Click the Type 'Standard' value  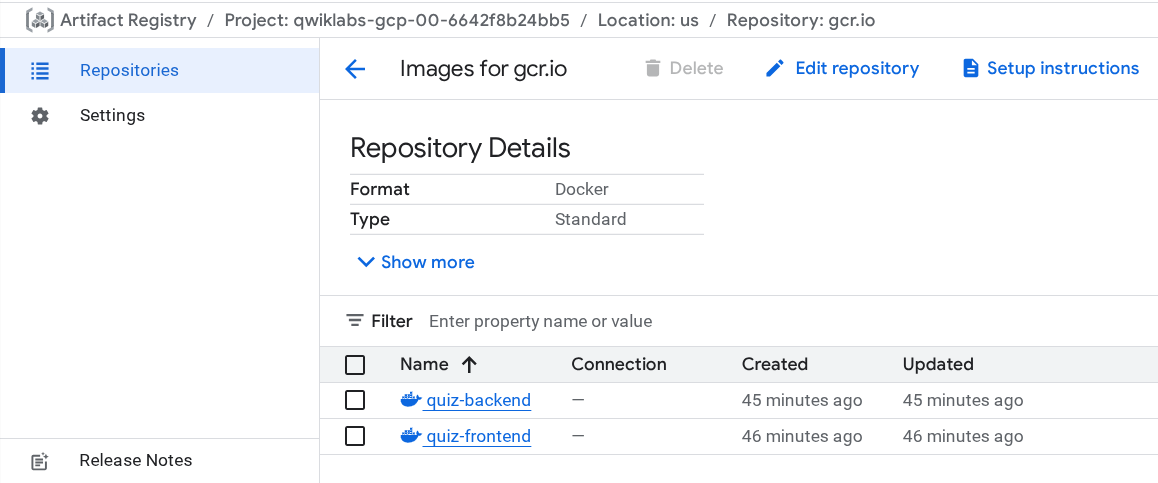click(591, 219)
